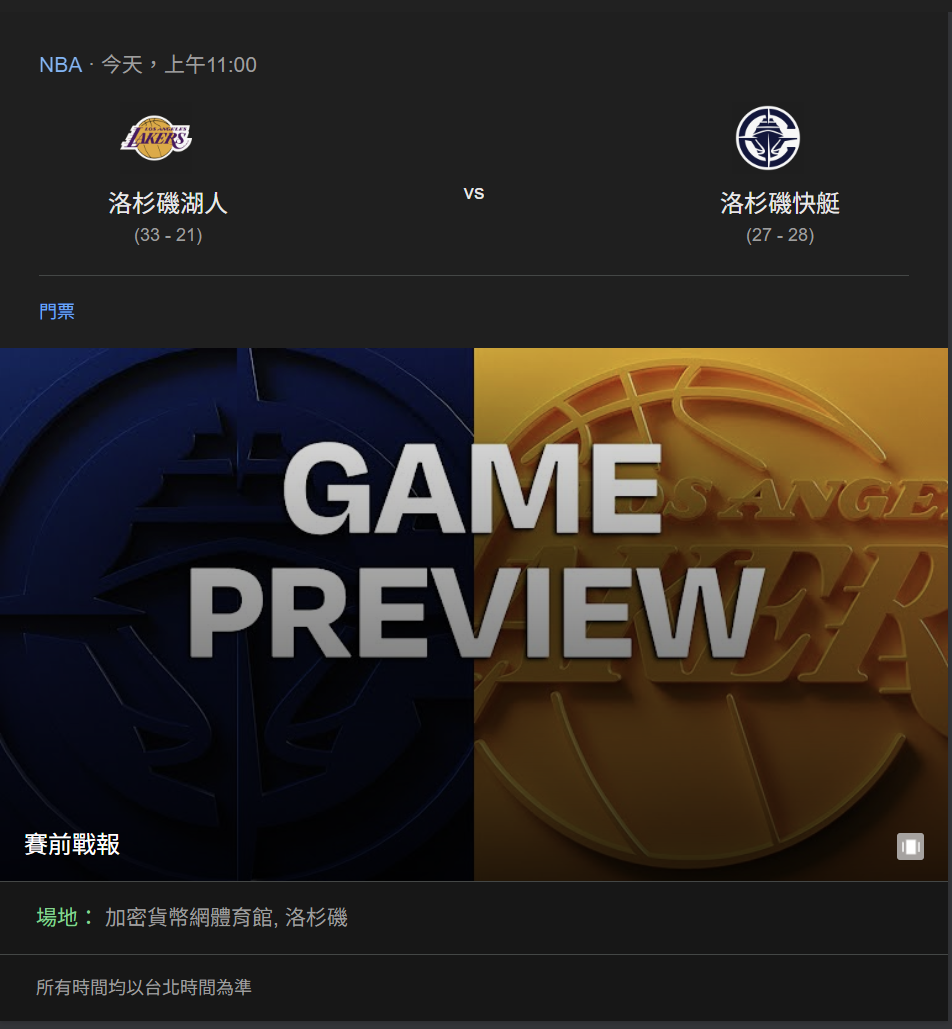Click the word GAME in the banner
Screen dimensions: 952x1029
pos(472,489)
